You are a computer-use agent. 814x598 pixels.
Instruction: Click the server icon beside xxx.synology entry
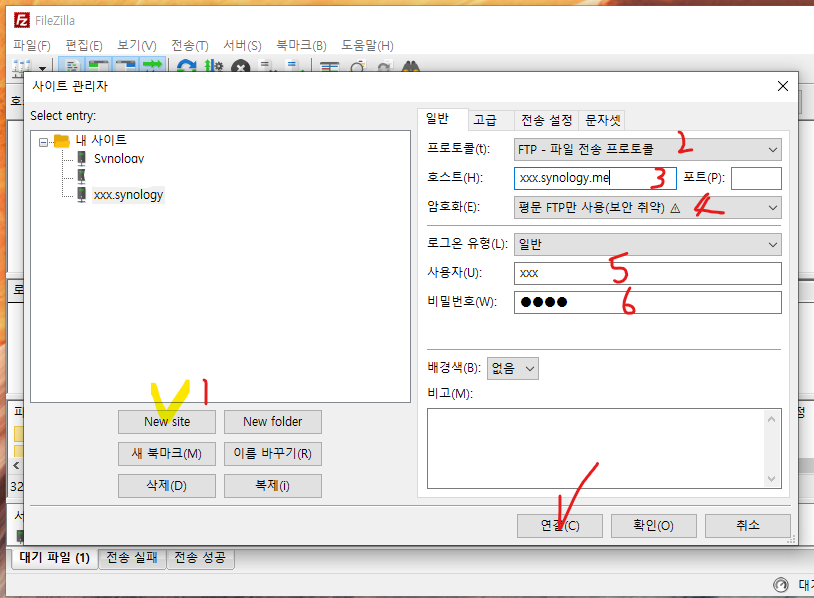82,195
